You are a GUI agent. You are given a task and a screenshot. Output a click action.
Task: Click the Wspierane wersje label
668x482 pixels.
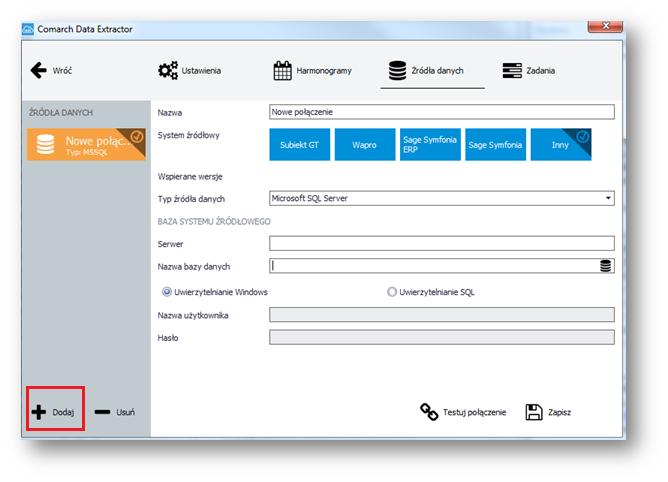coord(190,176)
